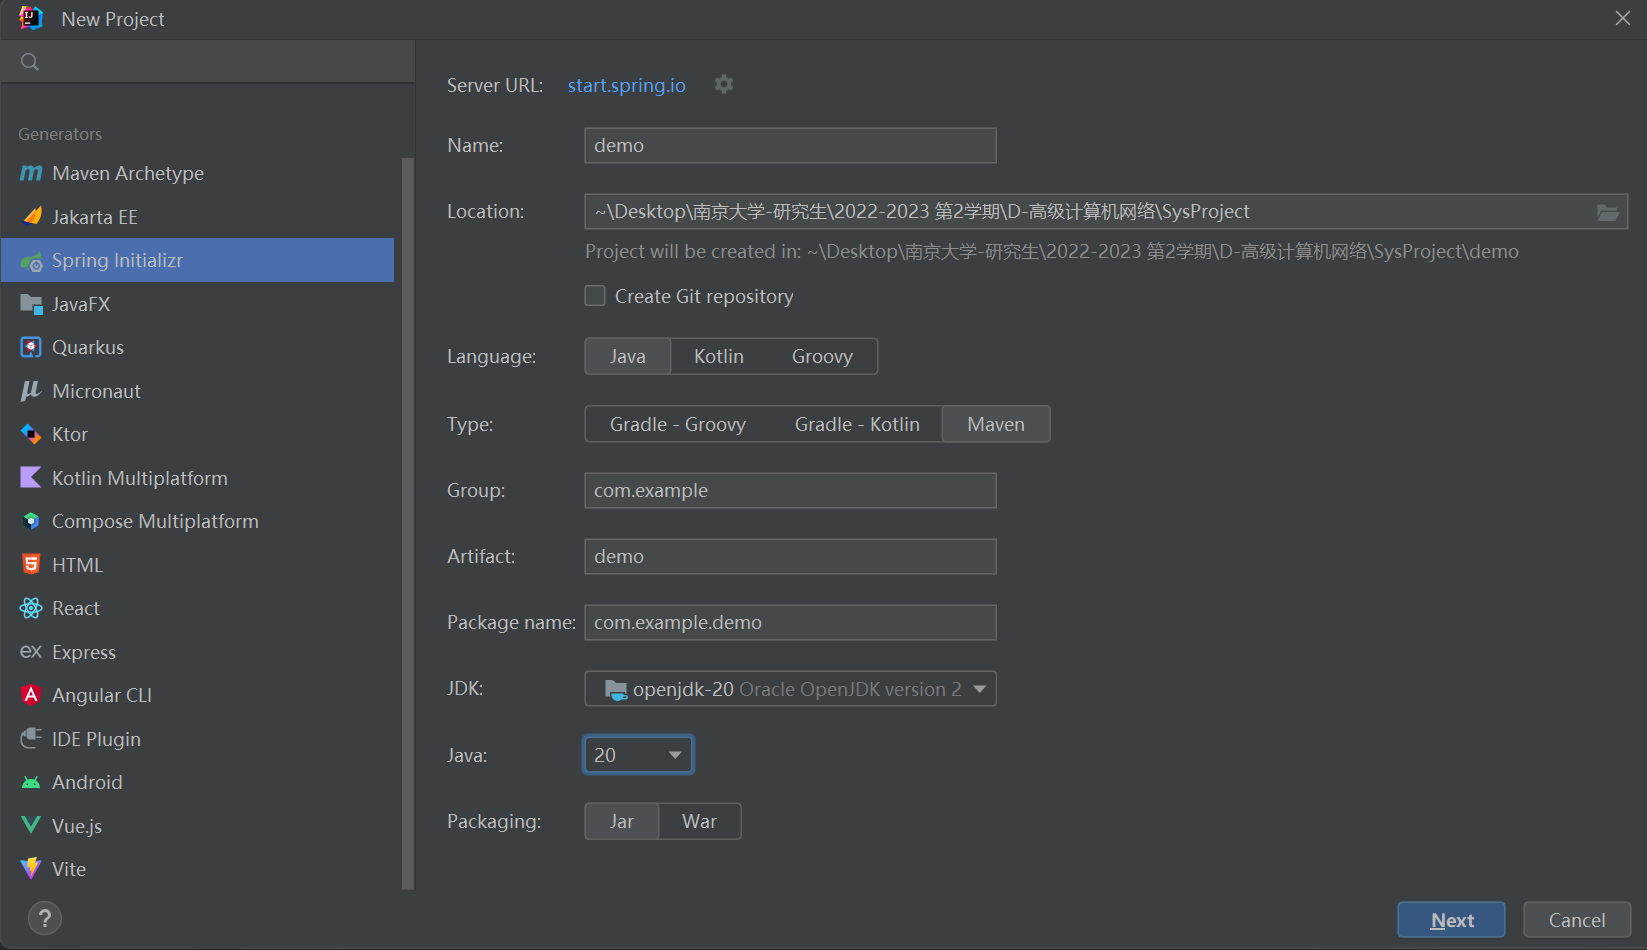Click the Artifact input field

790,556
